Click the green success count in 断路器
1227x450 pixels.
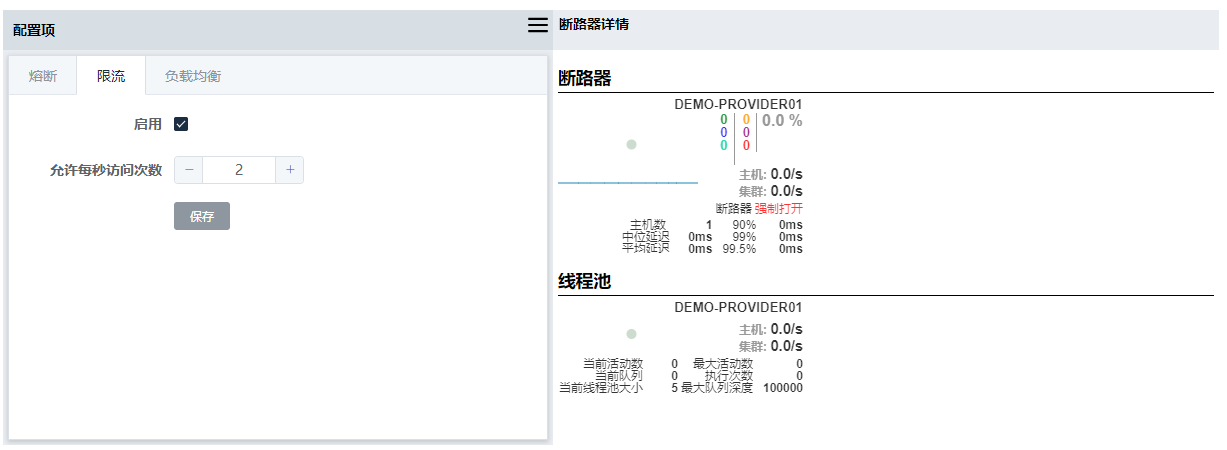point(724,120)
